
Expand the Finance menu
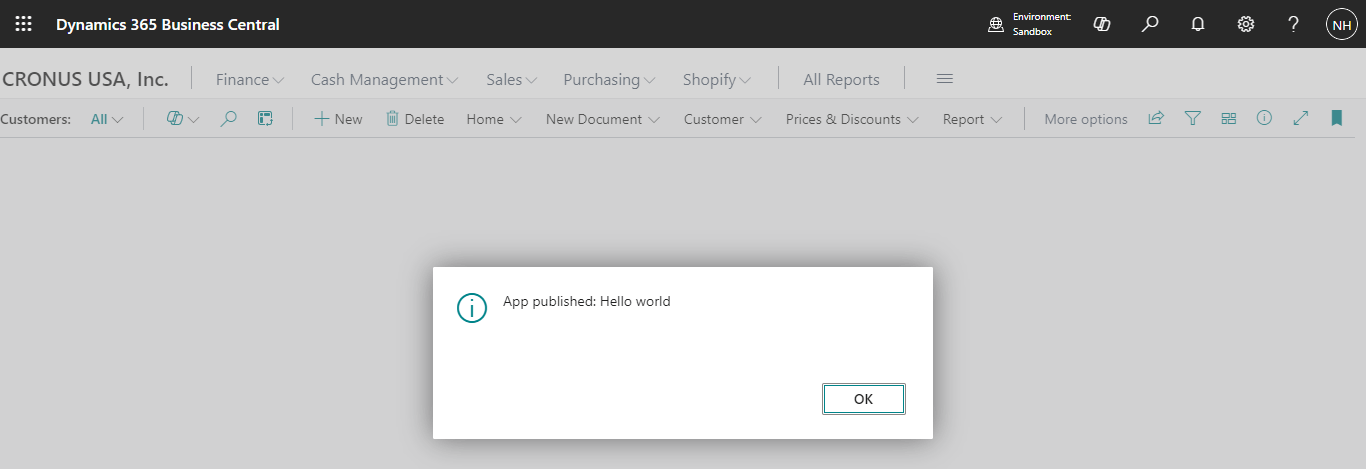coord(250,79)
